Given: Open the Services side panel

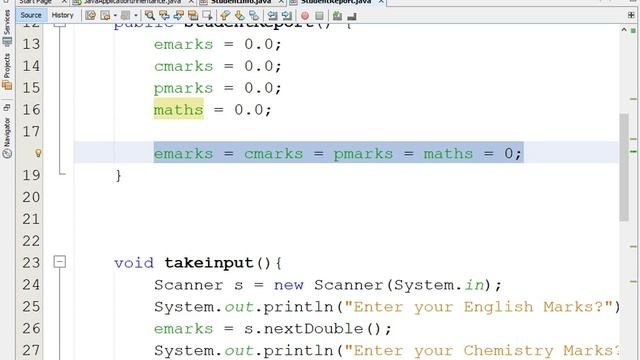Looking at the screenshot, I should [7, 27].
